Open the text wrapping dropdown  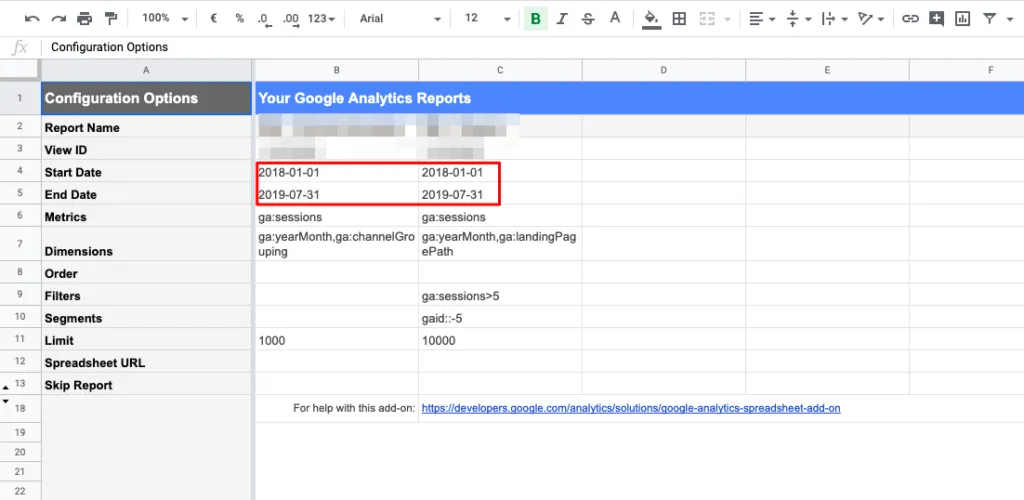click(x=834, y=19)
